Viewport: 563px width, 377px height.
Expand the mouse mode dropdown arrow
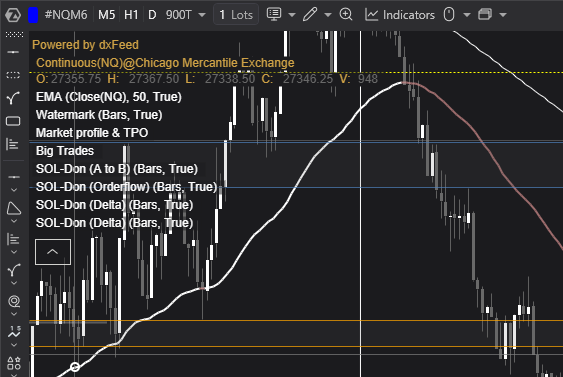click(x=467, y=15)
